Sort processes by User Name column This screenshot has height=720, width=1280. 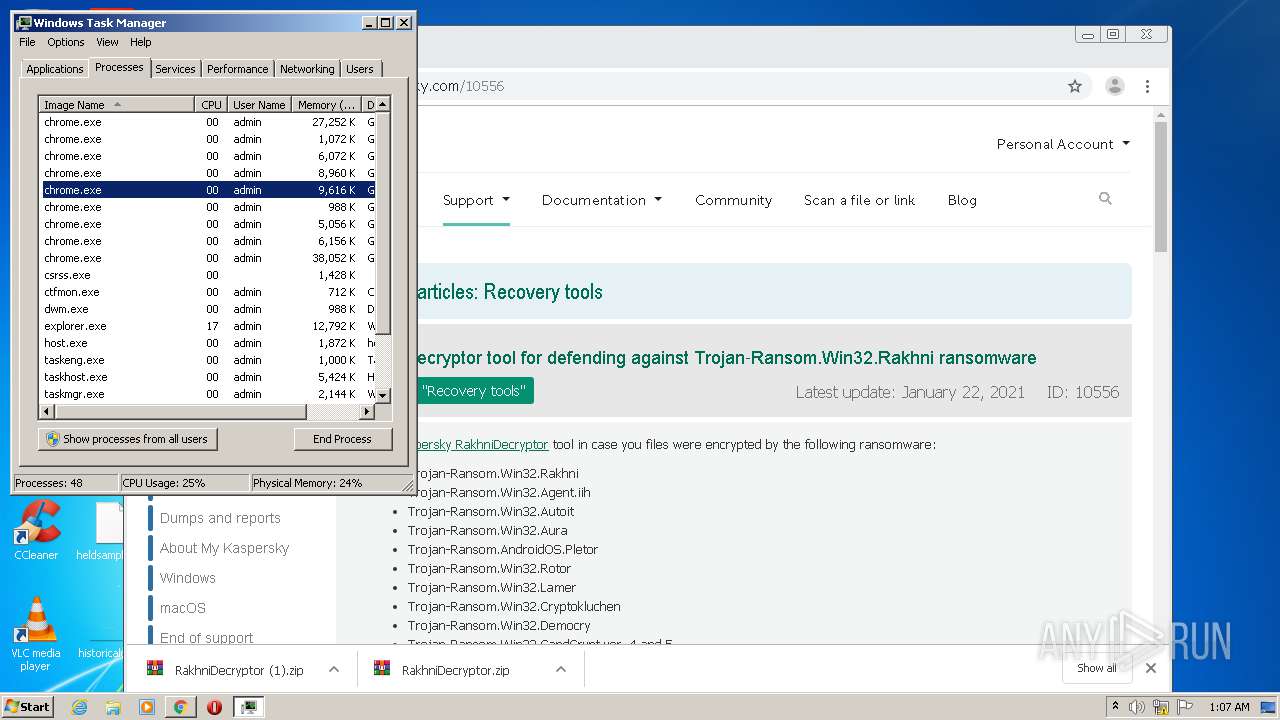tap(259, 104)
